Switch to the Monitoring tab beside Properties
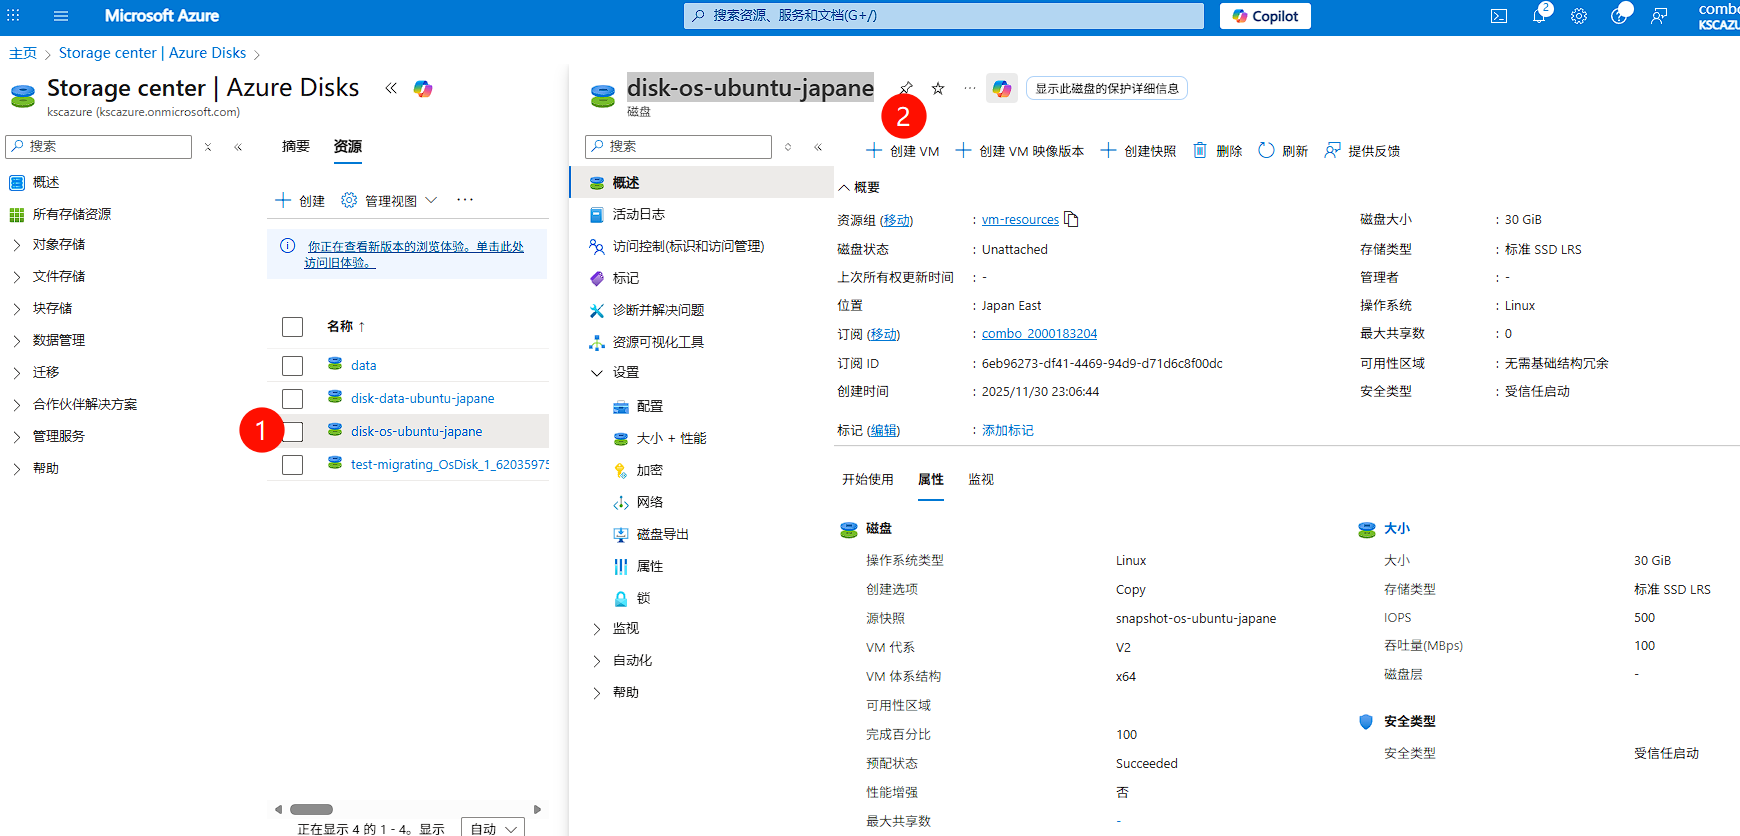Viewport: 1740px width, 836px height. pyautogui.click(x=980, y=480)
